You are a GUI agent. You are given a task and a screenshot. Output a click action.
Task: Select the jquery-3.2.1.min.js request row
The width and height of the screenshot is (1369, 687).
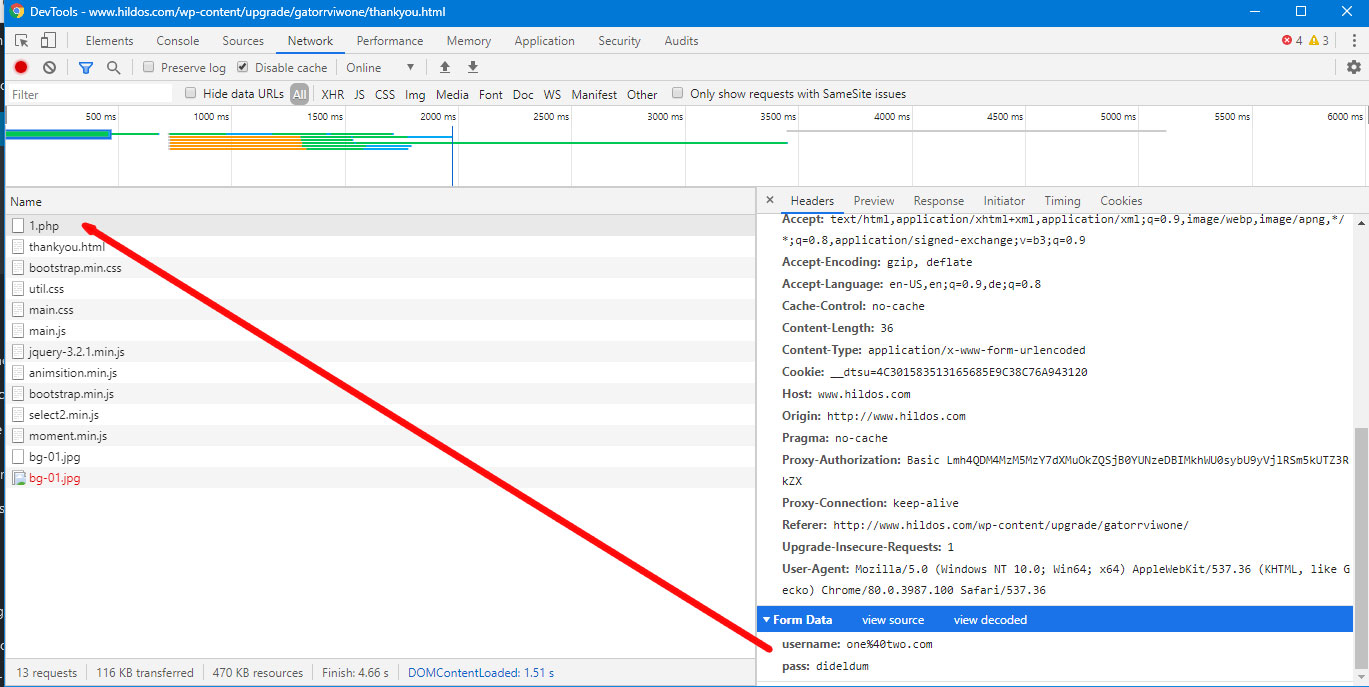(x=380, y=352)
